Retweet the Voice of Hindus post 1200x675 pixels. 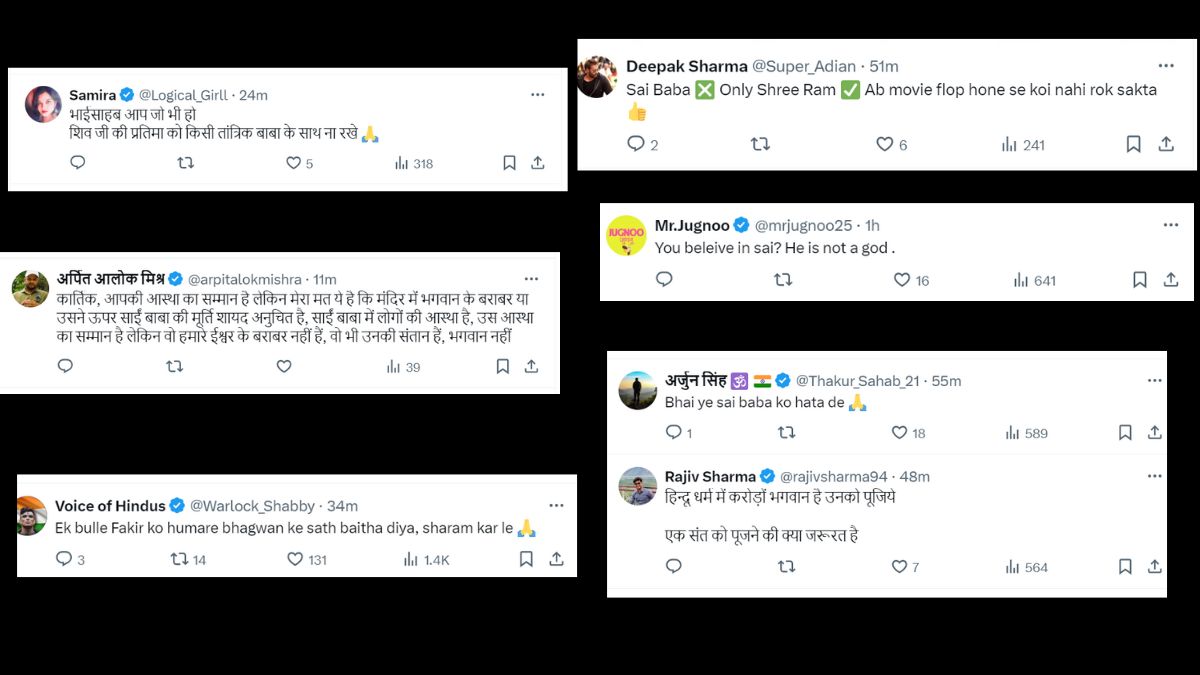click(180, 559)
